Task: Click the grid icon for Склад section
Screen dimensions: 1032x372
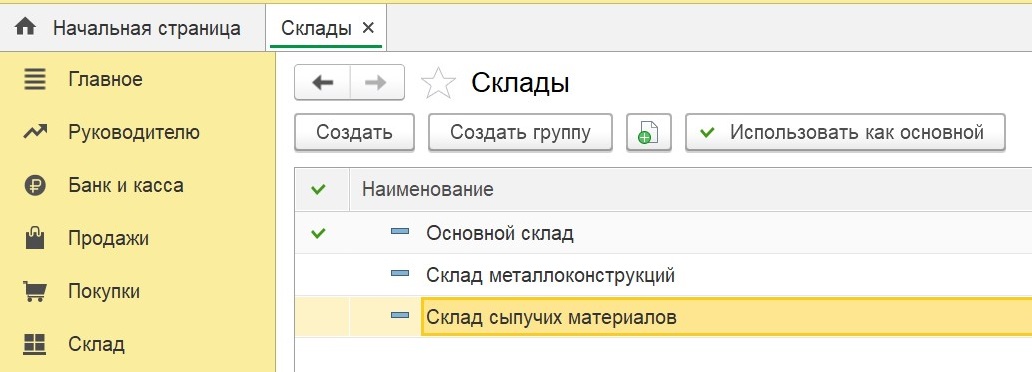Action: tap(34, 344)
